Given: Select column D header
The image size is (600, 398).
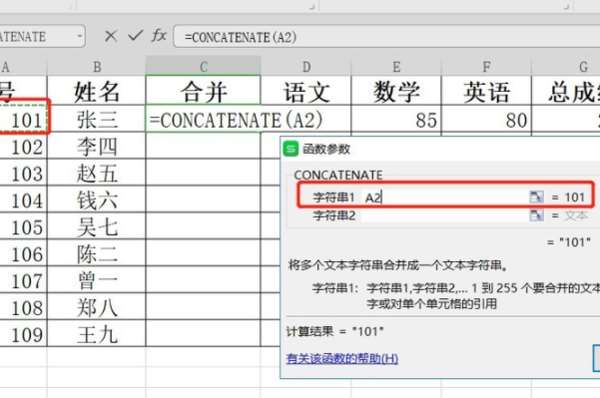Looking at the screenshot, I should (x=306, y=67).
